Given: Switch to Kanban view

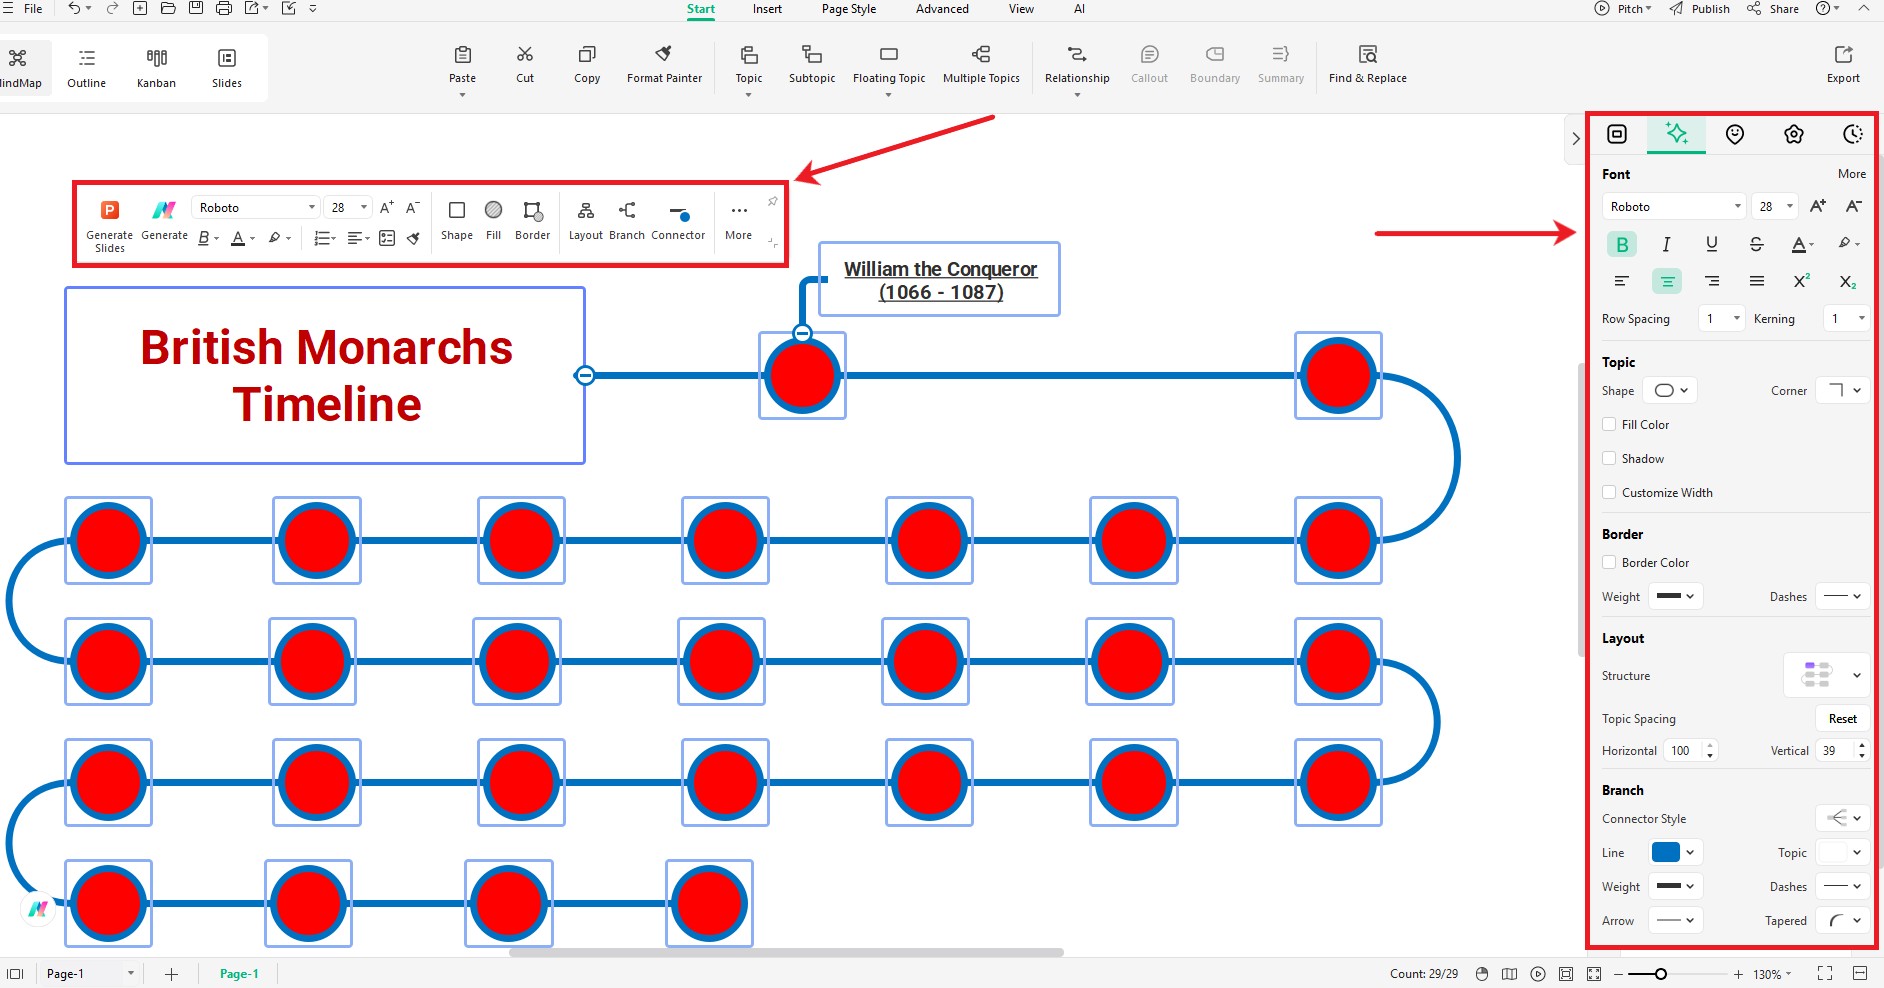Looking at the screenshot, I should 156,68.
